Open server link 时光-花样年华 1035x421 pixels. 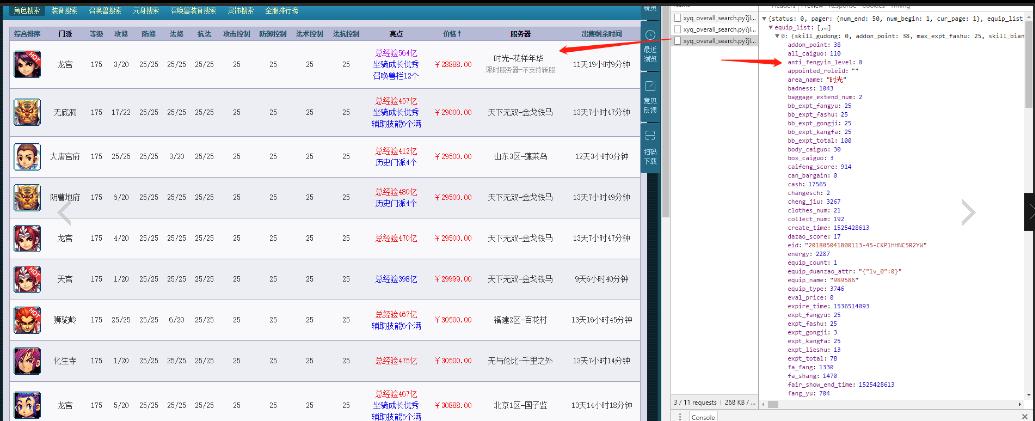(519, 59)
